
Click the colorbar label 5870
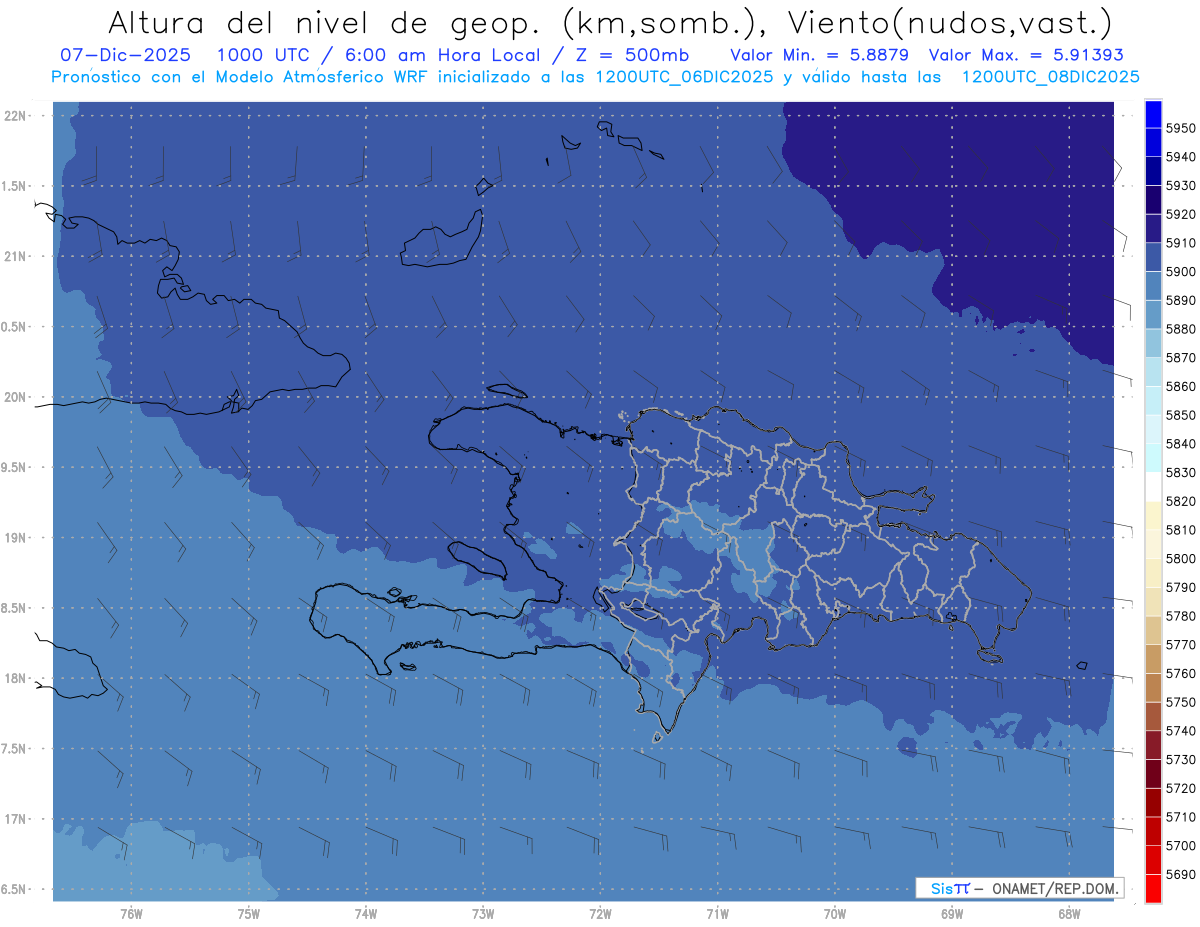(x=1181, y=357)
